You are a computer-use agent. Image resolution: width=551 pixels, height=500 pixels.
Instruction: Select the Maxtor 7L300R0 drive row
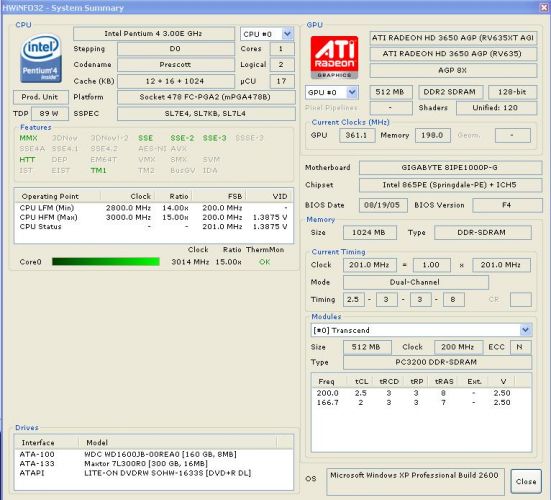(x=154, y=463)
